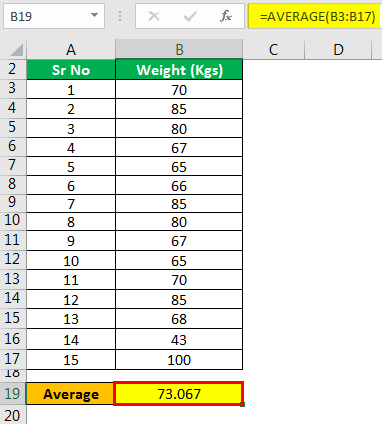Image resolution: width=382 pixels, height=424 pixels.
Task: Click the orange 'Average' label cell
Action: click(x=70, y=394)
